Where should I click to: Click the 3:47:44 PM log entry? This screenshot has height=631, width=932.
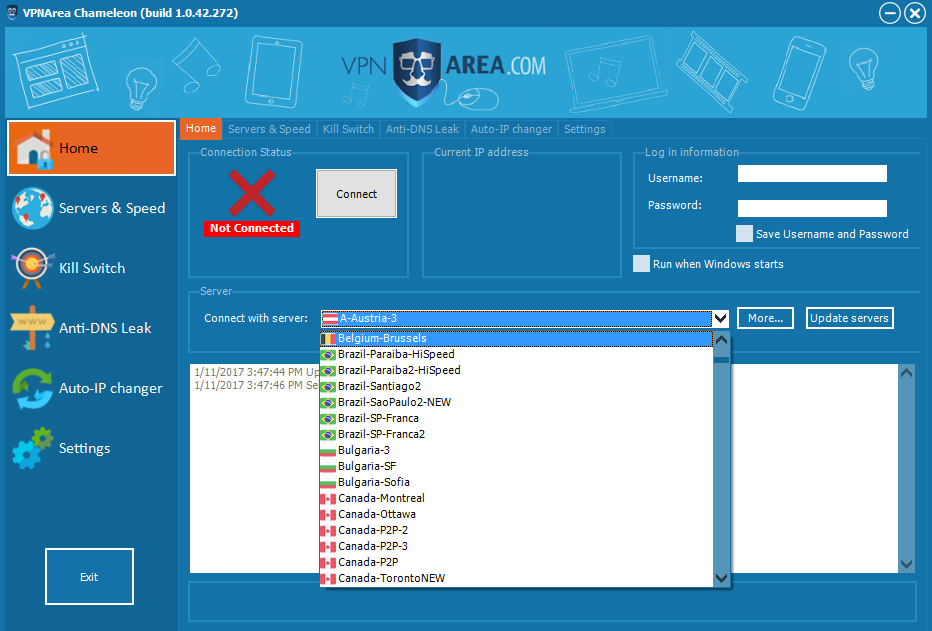tap(257, 372)
